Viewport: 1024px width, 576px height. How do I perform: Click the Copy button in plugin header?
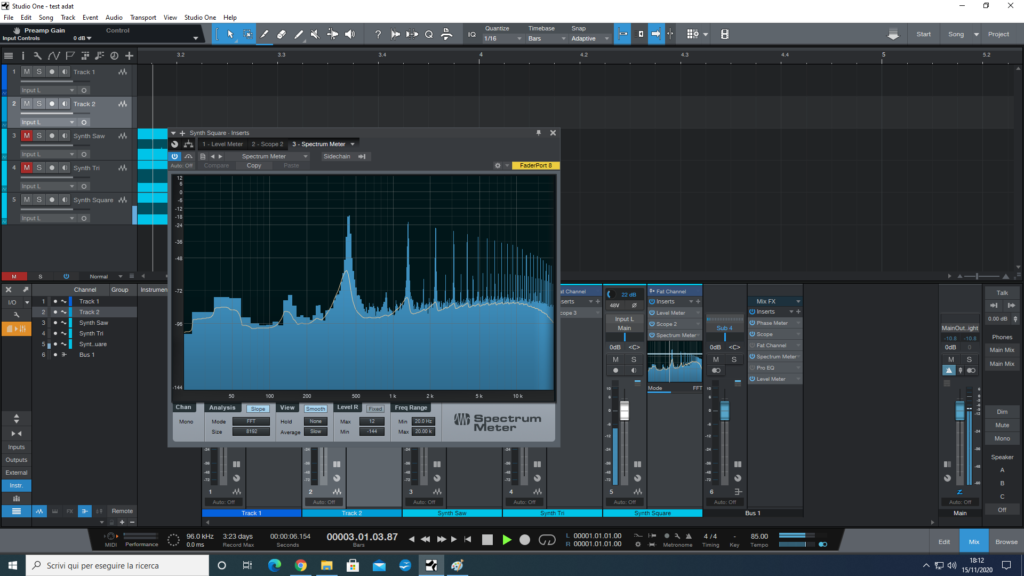254,166
